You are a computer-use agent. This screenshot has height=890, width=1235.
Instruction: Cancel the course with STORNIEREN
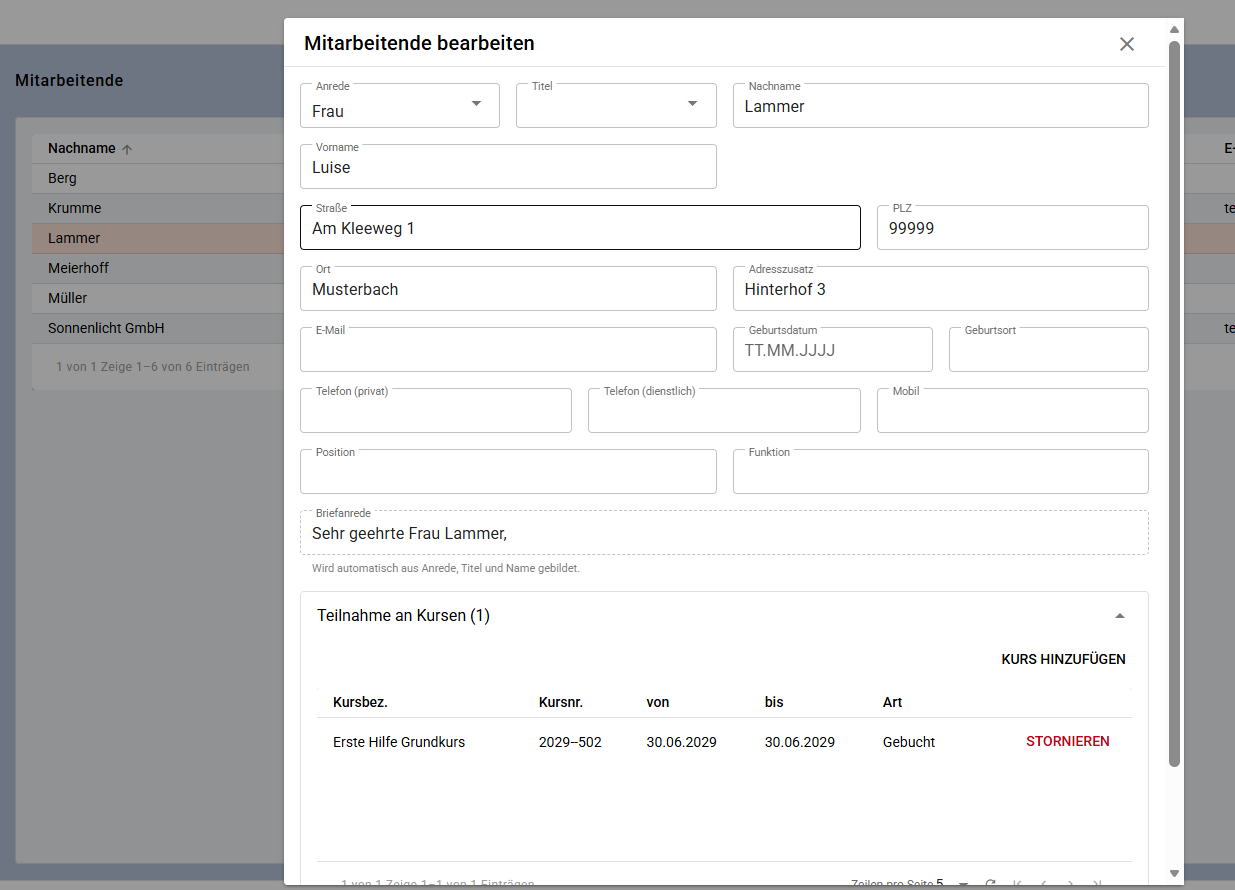[x=1068, y=742]
